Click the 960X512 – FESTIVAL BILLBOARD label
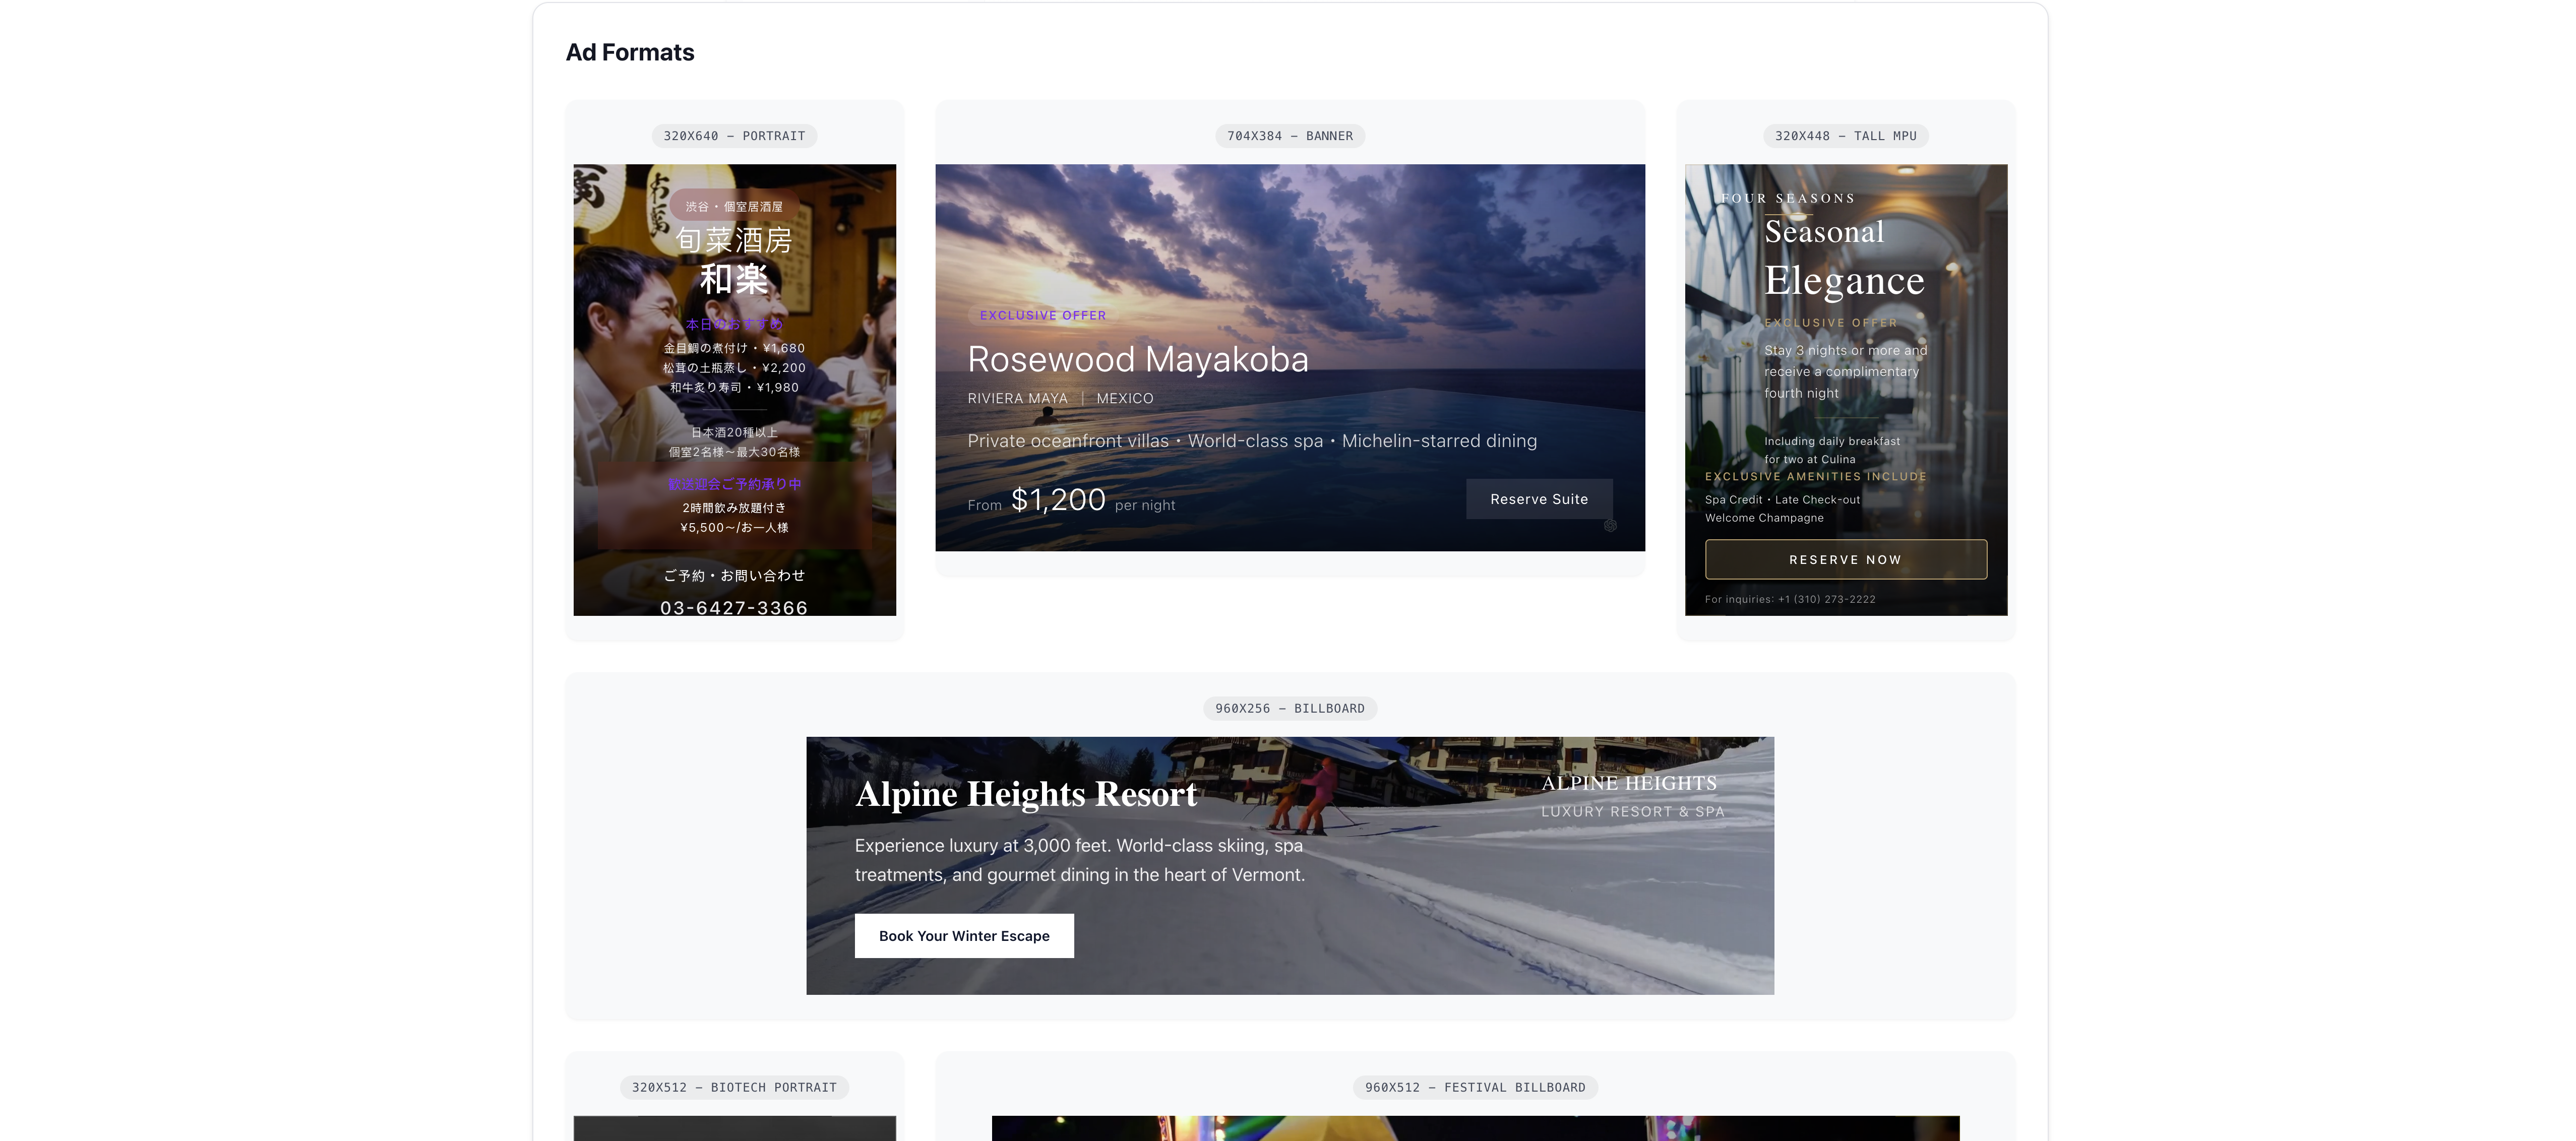 1475,1087
